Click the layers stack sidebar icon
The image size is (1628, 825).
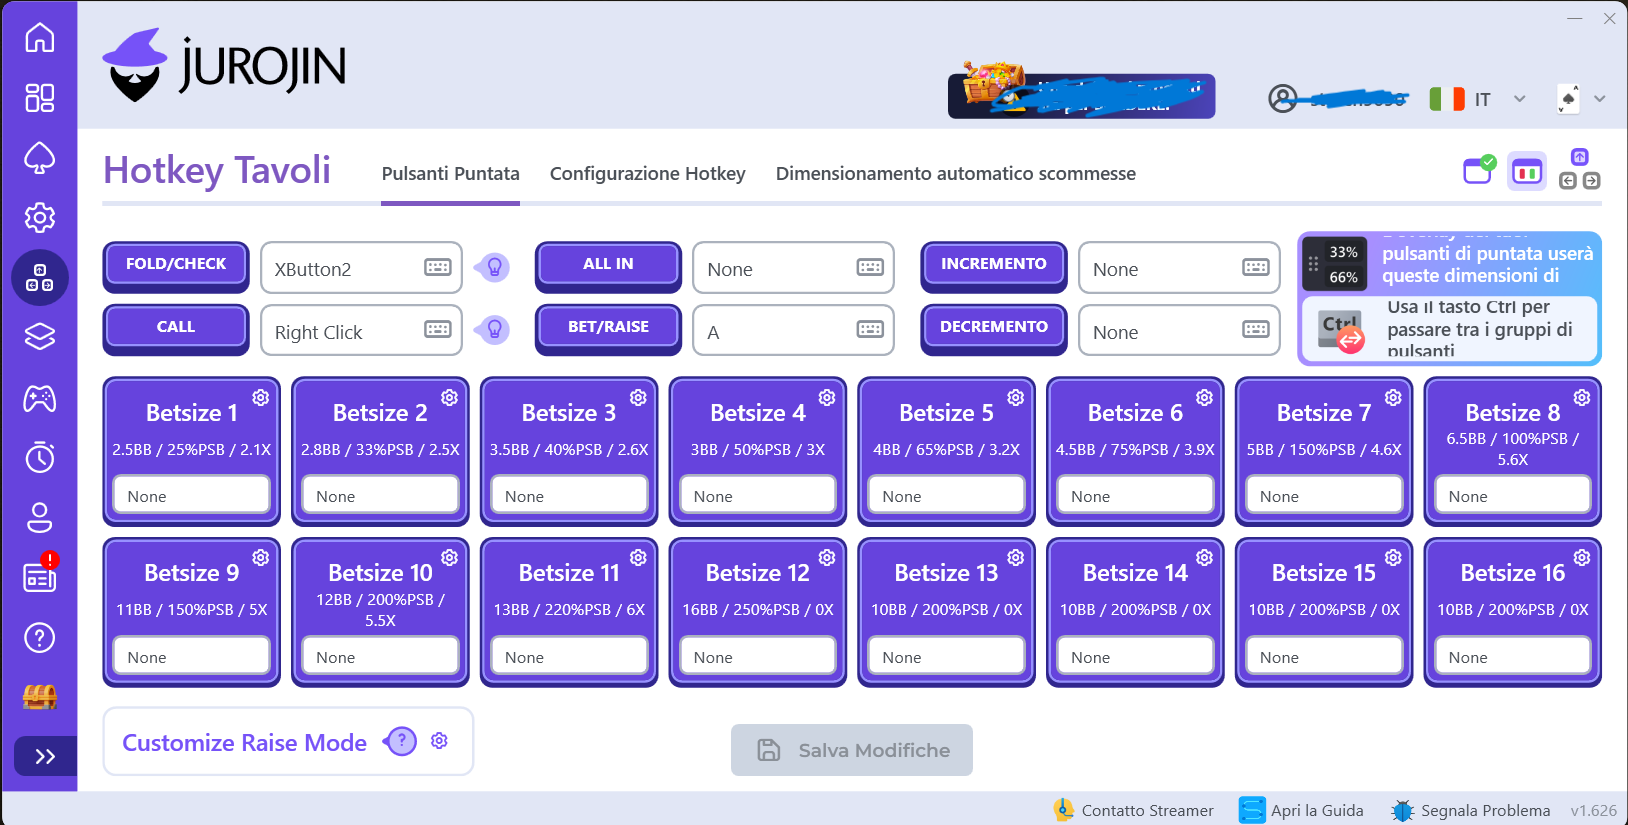point(40,337)
